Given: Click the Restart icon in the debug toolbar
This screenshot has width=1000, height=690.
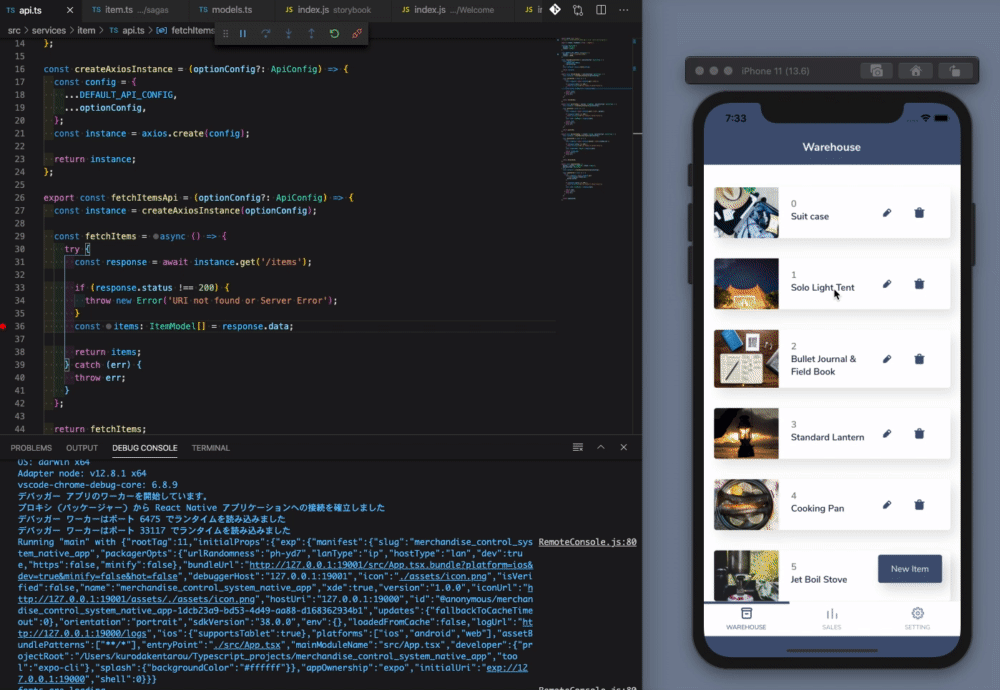Looking at the screenshot, I should [x=334, y=33].
